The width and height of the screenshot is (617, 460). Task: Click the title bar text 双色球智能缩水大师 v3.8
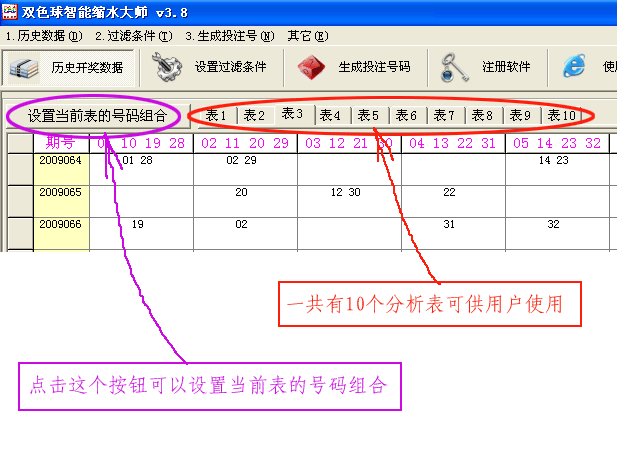tap(105, 12)
